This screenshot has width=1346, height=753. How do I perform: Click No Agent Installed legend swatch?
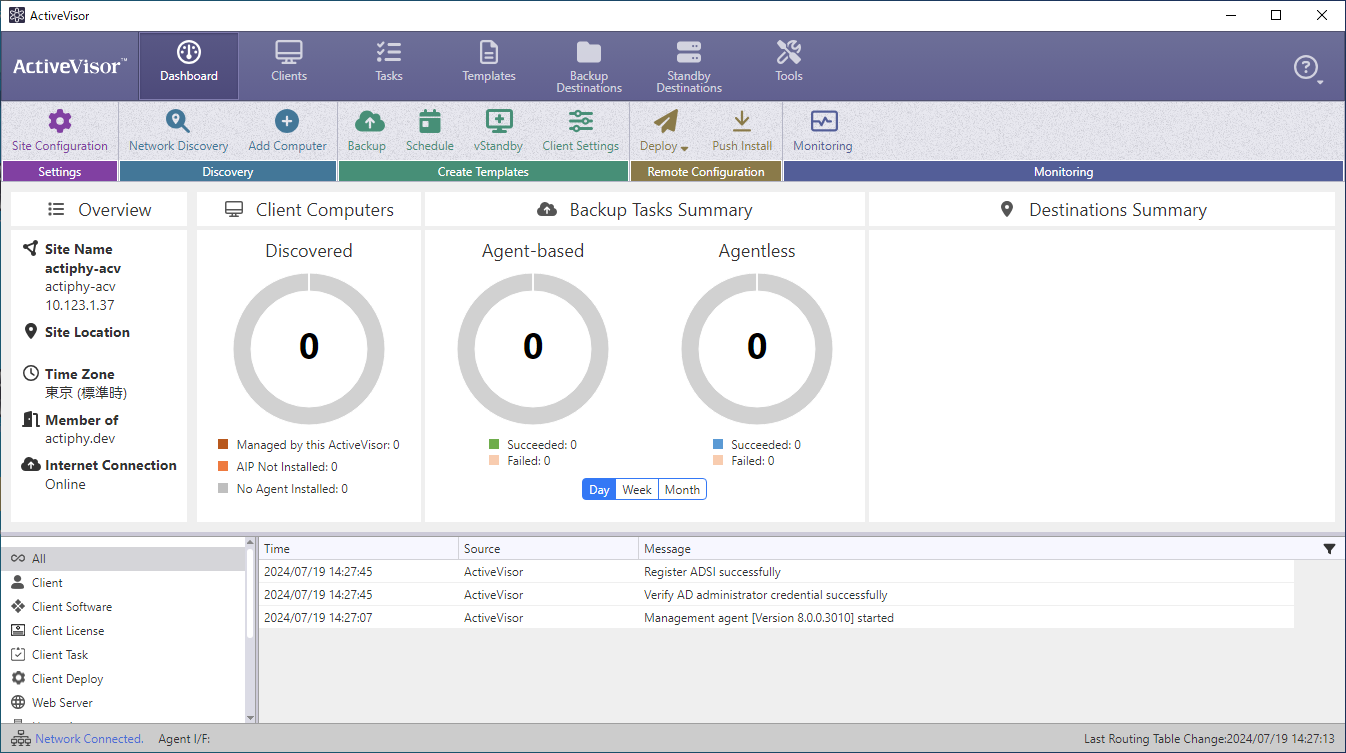tap(223, 488)
